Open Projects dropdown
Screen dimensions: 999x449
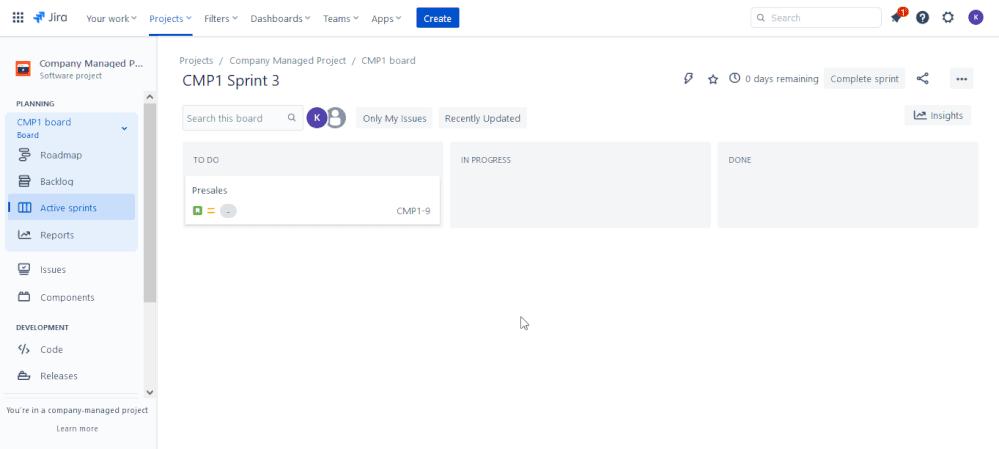click(170, 18)
